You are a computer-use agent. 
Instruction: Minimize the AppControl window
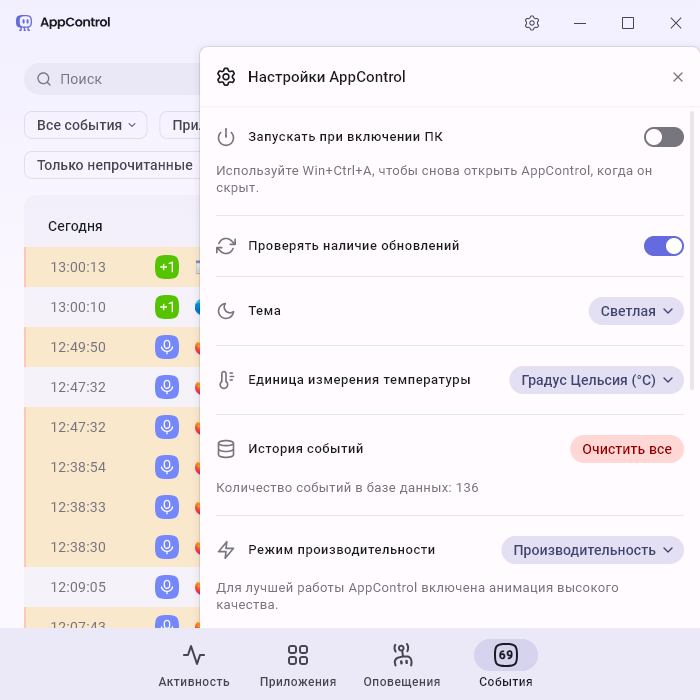click(580, 23)
